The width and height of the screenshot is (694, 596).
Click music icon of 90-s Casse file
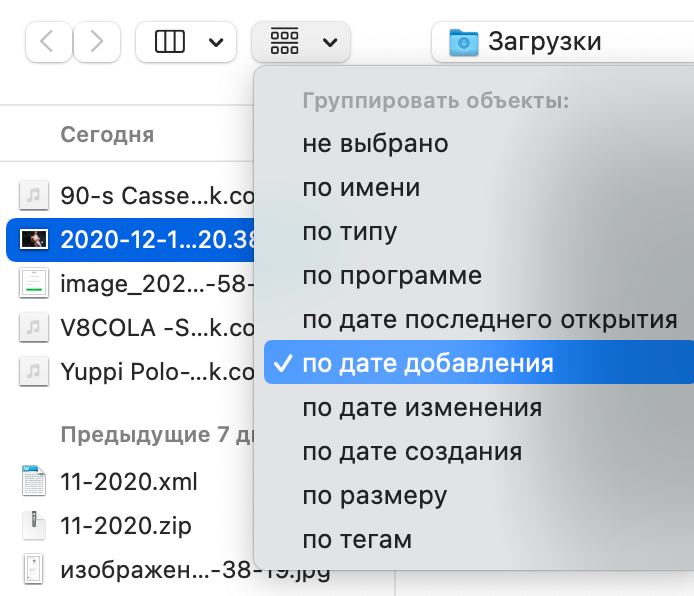coord(34,195)
